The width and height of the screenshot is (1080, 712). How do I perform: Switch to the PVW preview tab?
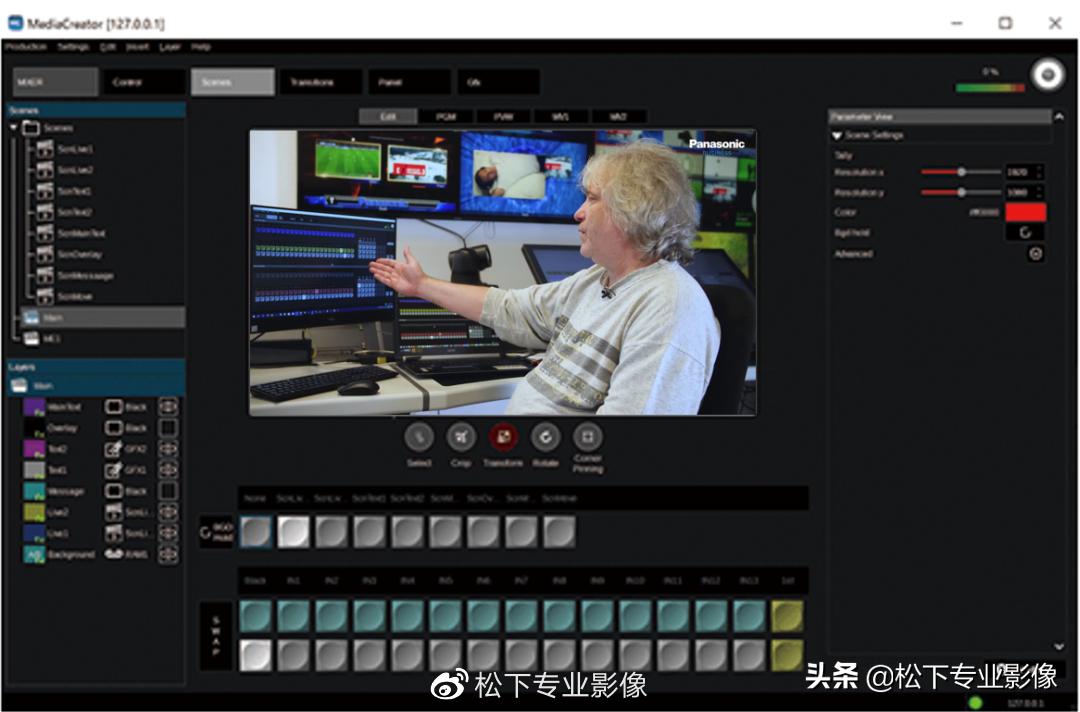(503, 116)
